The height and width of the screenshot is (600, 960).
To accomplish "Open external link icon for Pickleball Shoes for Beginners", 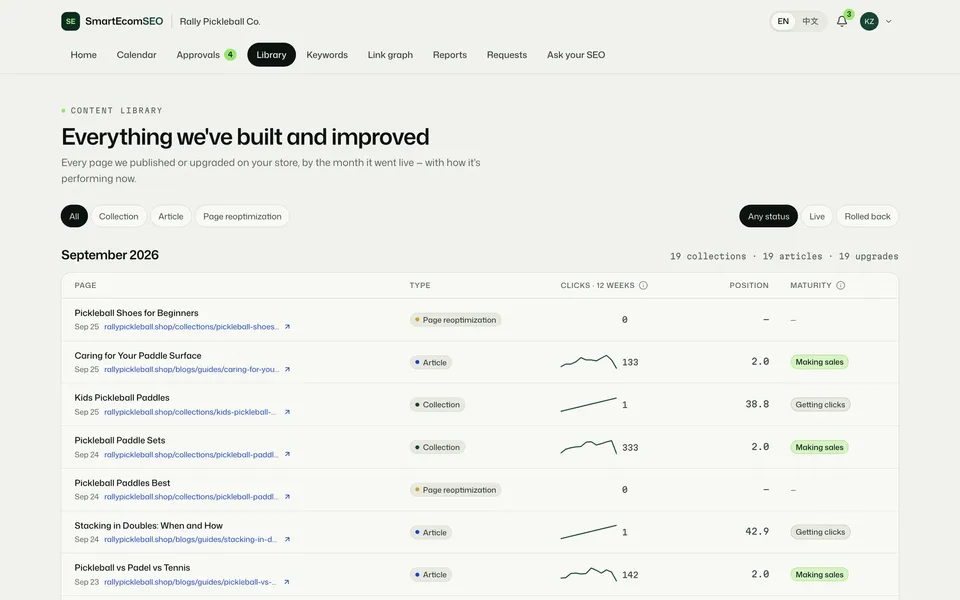I will coord(287,327).
